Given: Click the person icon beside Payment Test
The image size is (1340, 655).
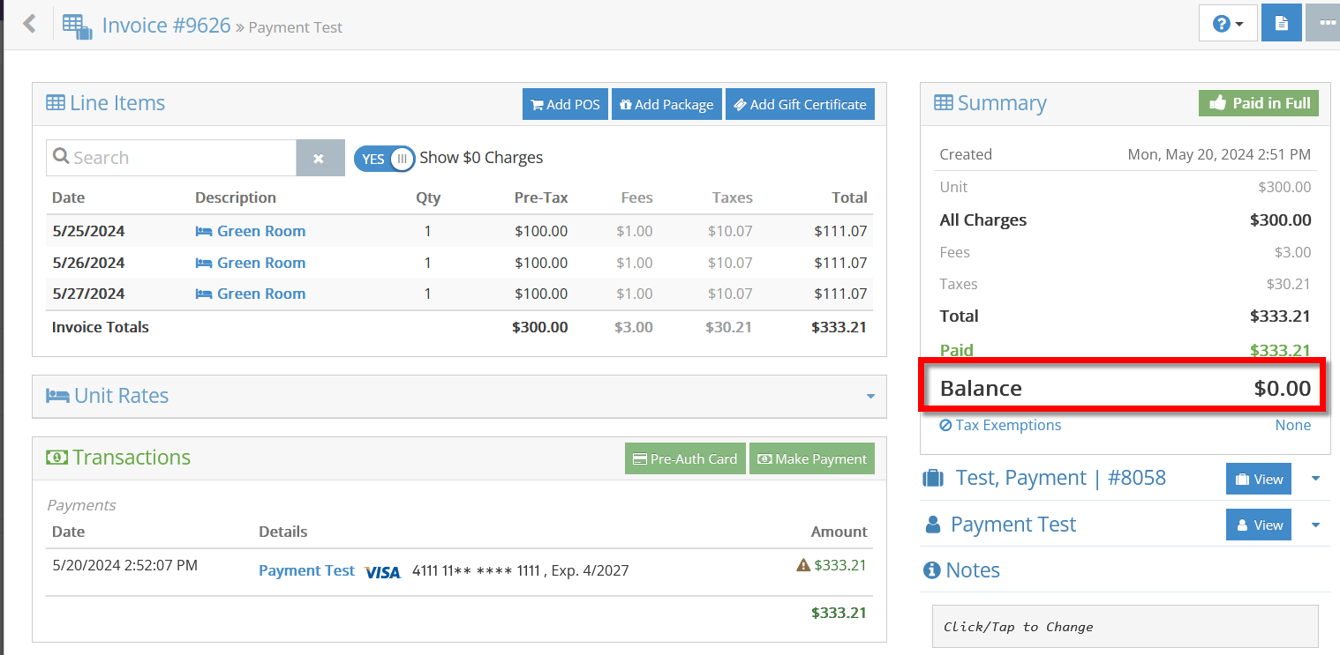Looking at the screenshot, I should [933, 525].
